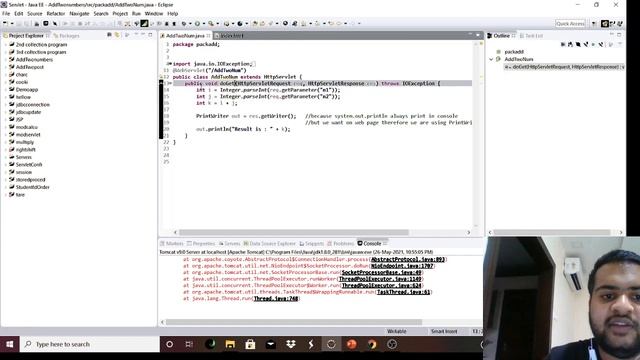Screen dimensions: 640x360
Task: Click the Run external tools icon
Action: (211, 23)
